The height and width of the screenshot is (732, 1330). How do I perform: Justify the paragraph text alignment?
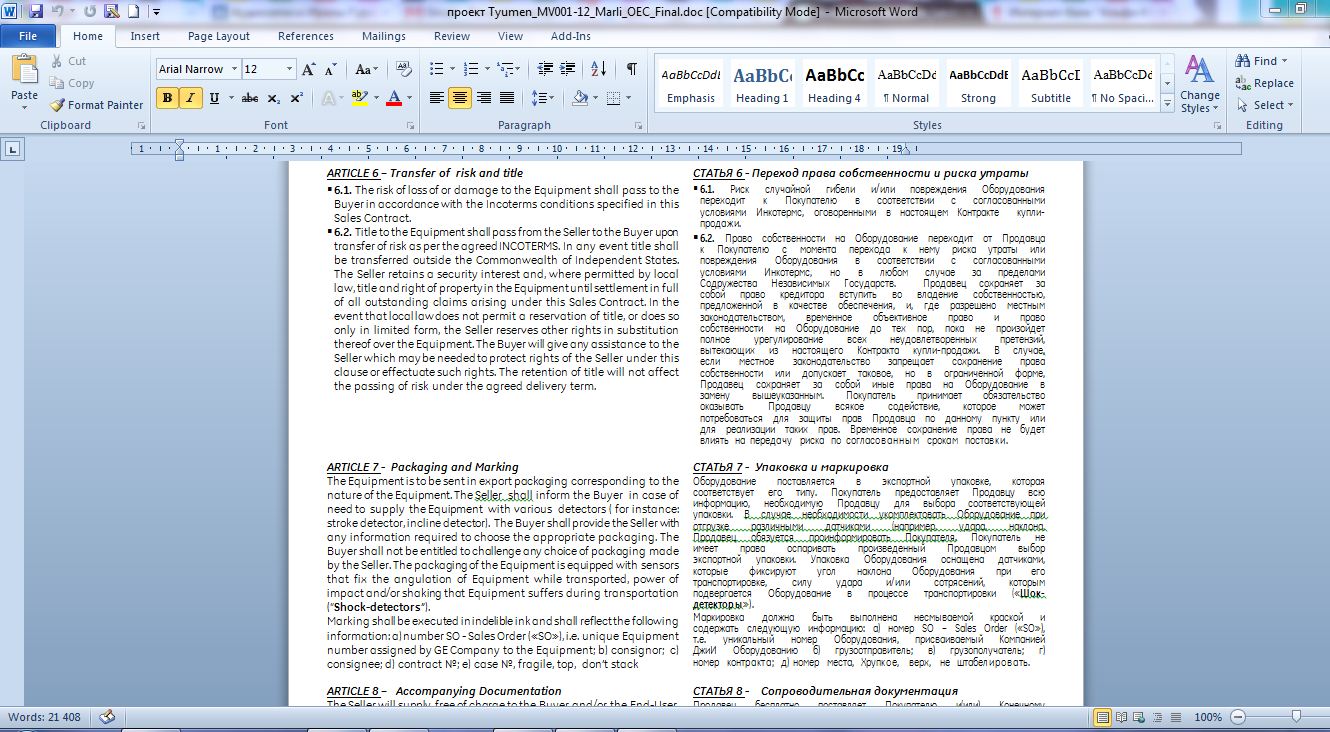(x=508, y=98)
